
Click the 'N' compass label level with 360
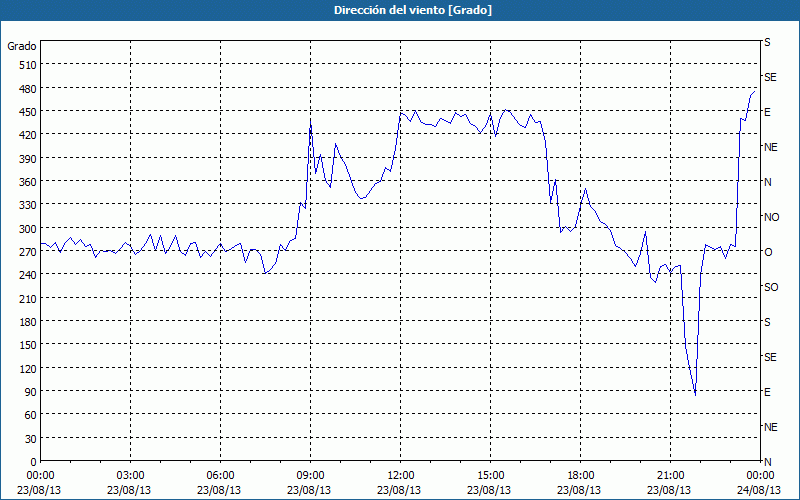coord(767,182)
